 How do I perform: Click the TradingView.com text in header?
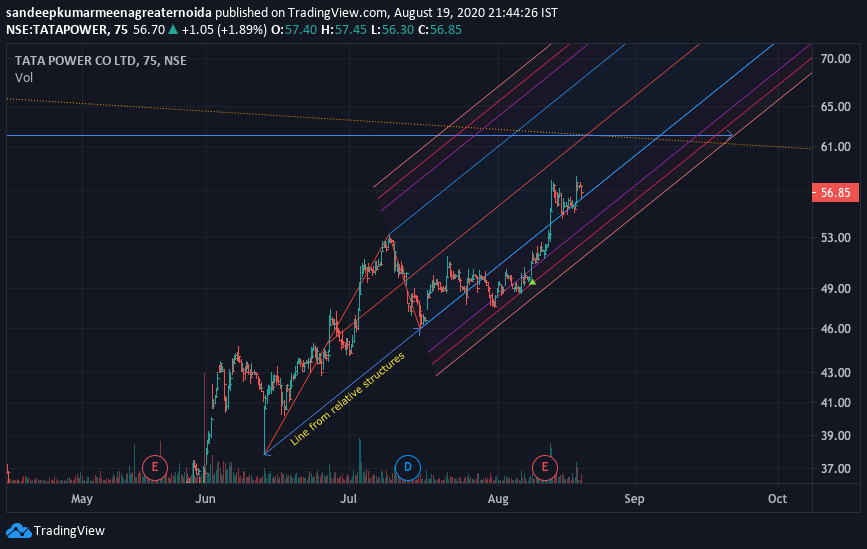(x=338, y=12)
